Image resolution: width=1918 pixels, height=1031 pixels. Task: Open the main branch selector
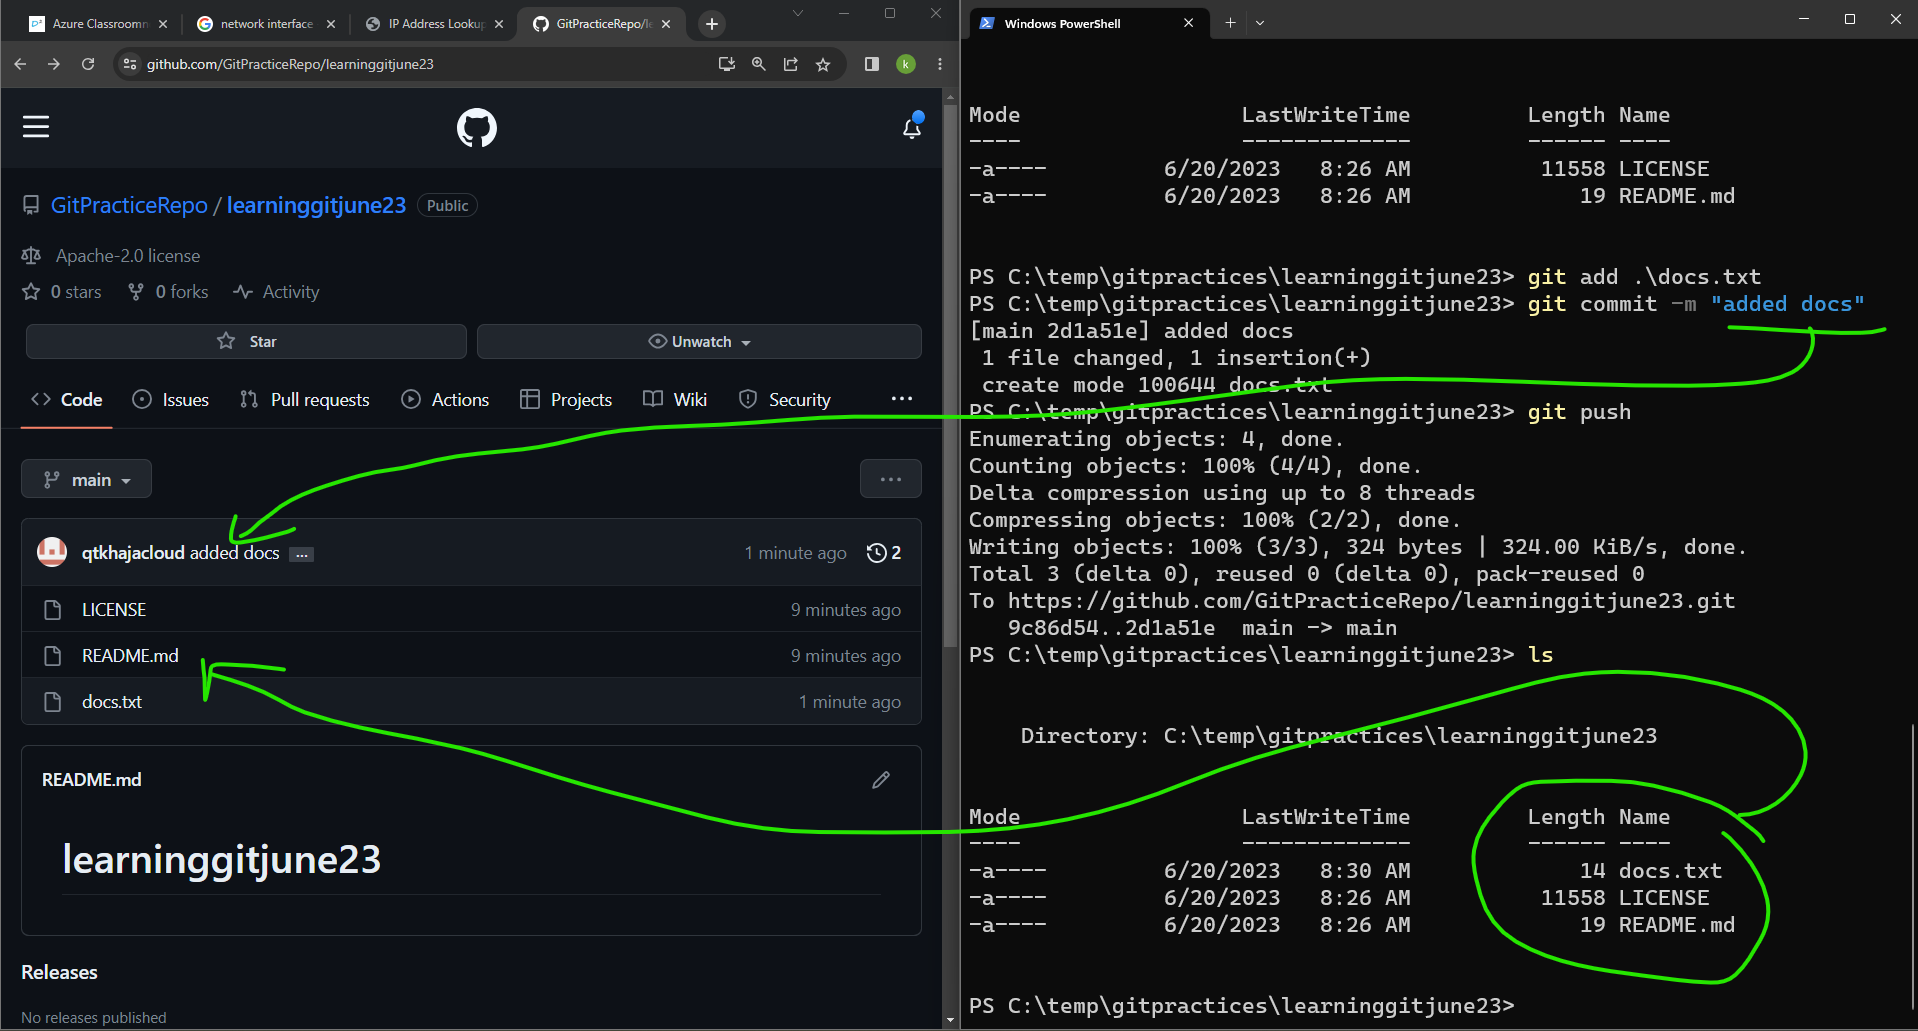coord(86,479)
